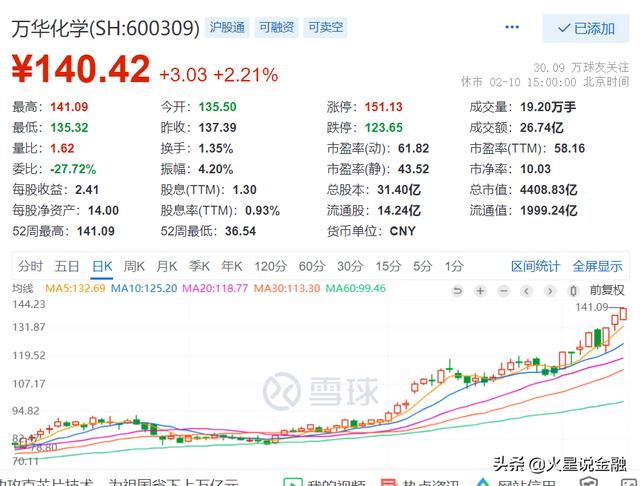This screenshot has height=486, width=640.
Task: Open the 60分 interval chart
Action: click(x=312, y=266)
